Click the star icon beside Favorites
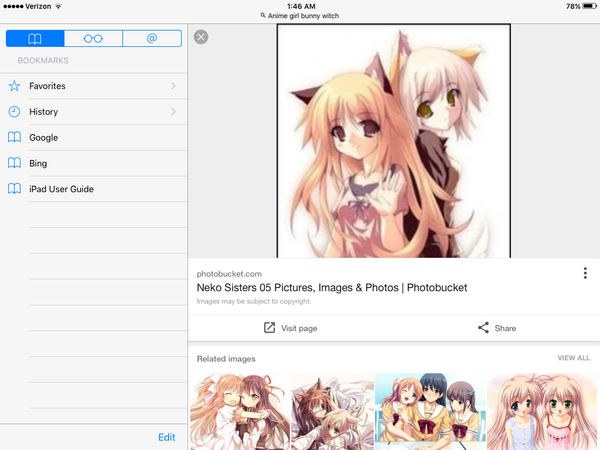This screenshot has width=600, height=450. point(14,86)
